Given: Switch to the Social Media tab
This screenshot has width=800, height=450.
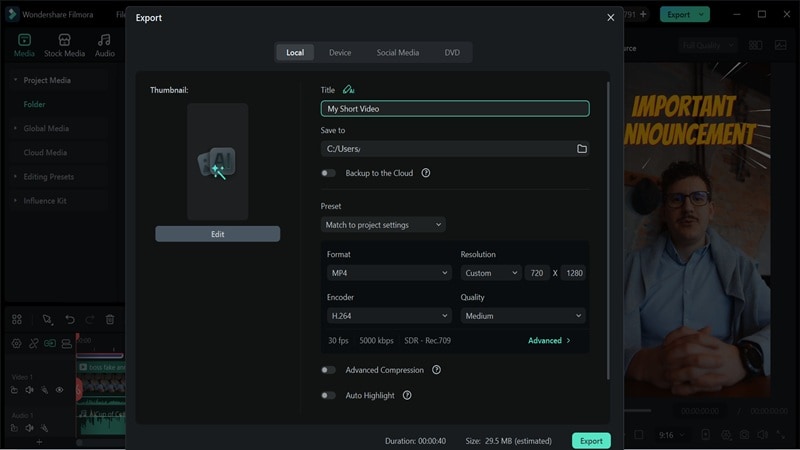Looking at the screenshot, I should 398,53.
